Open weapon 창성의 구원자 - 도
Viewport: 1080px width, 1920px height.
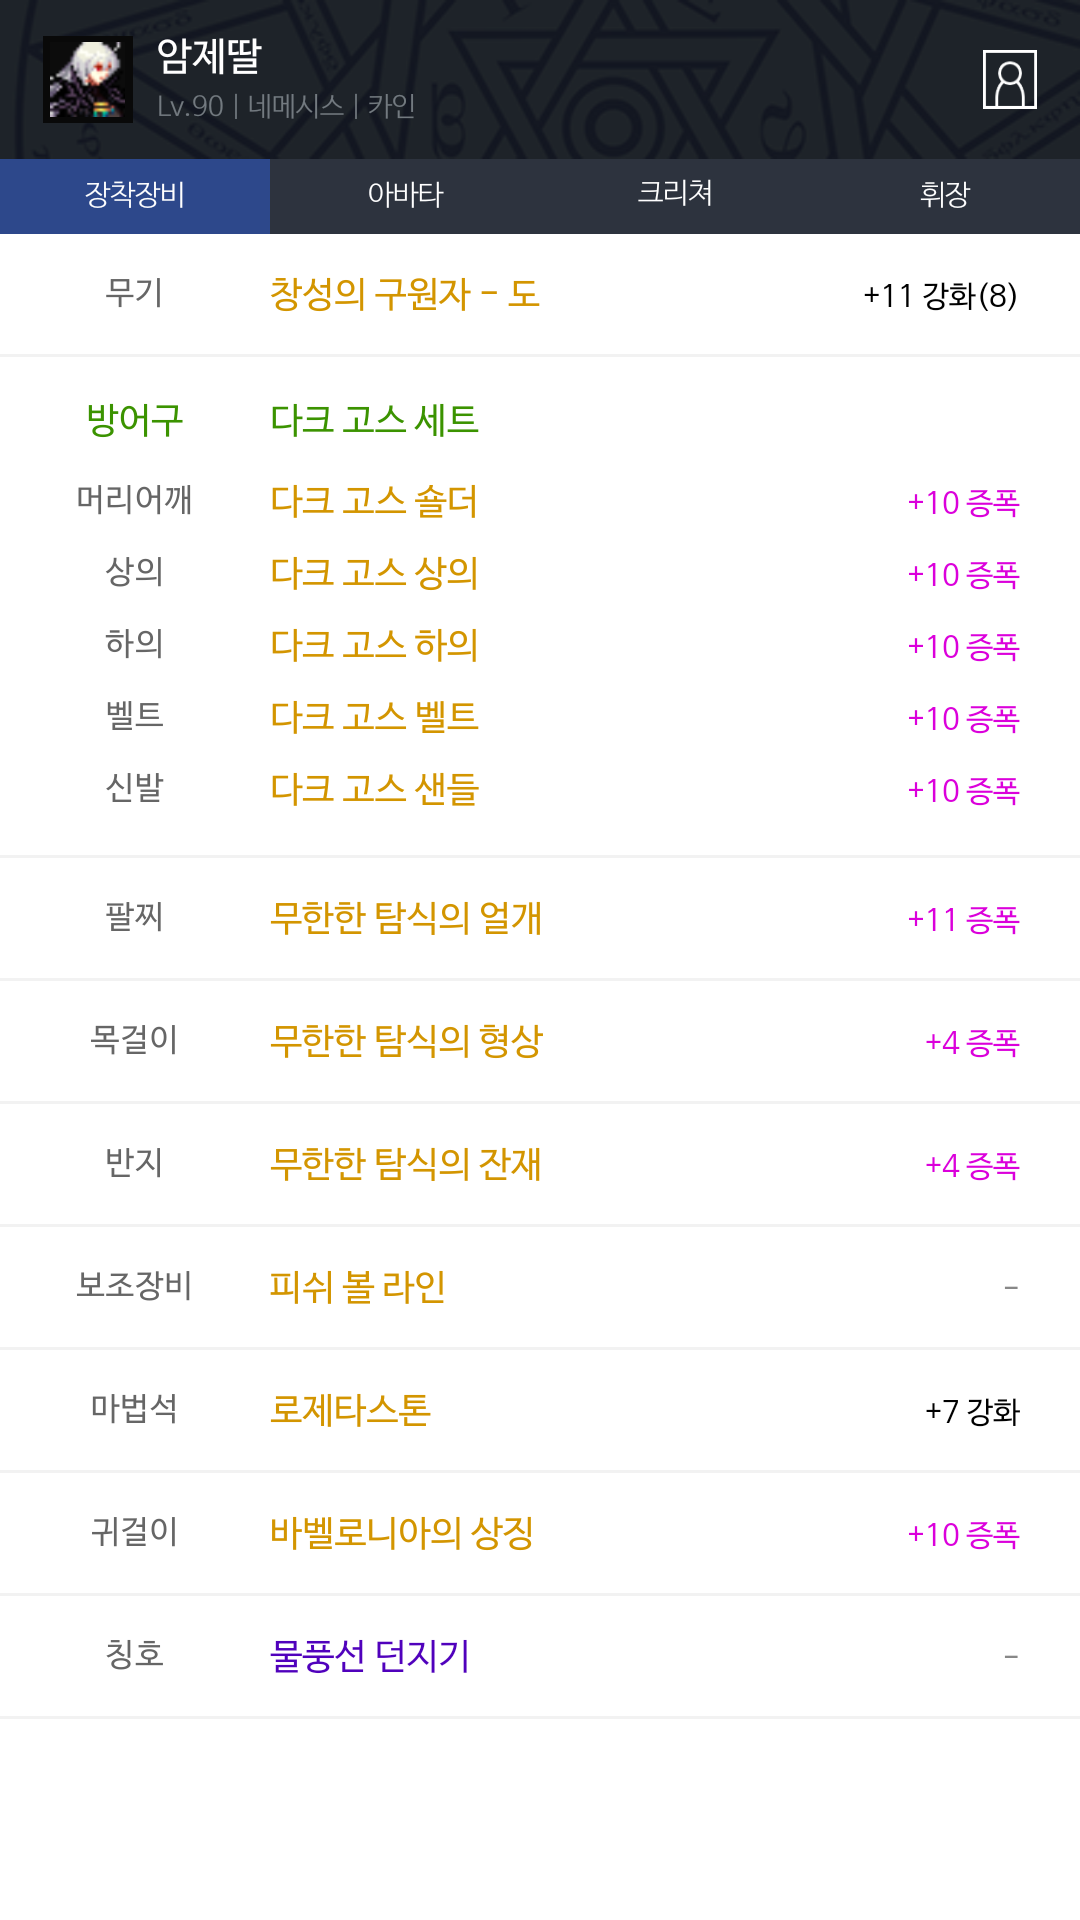405,294
